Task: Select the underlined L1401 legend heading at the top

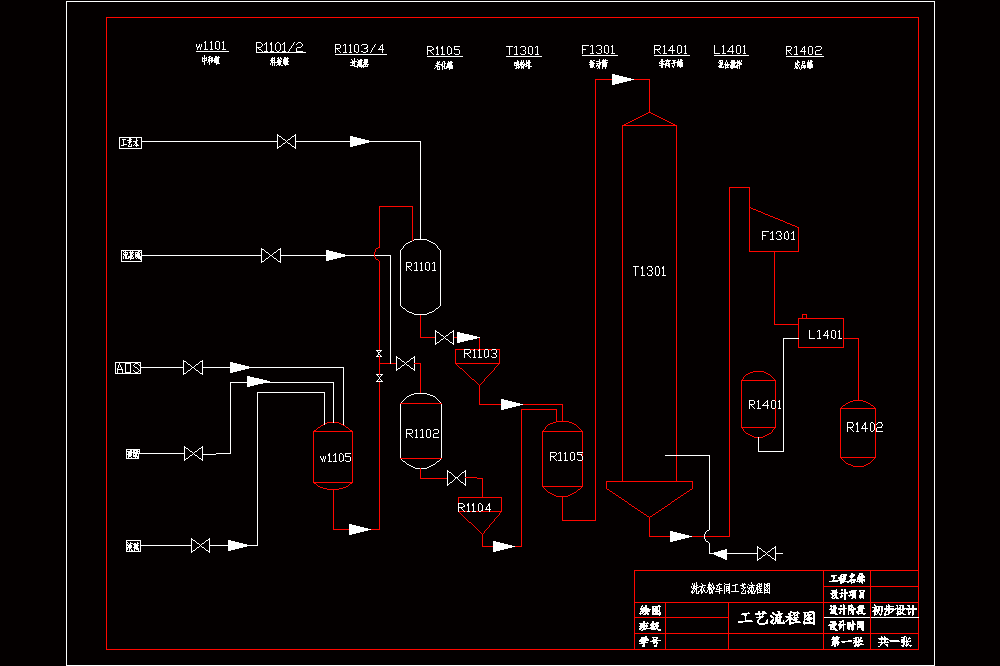Action: tap(730, 50)
